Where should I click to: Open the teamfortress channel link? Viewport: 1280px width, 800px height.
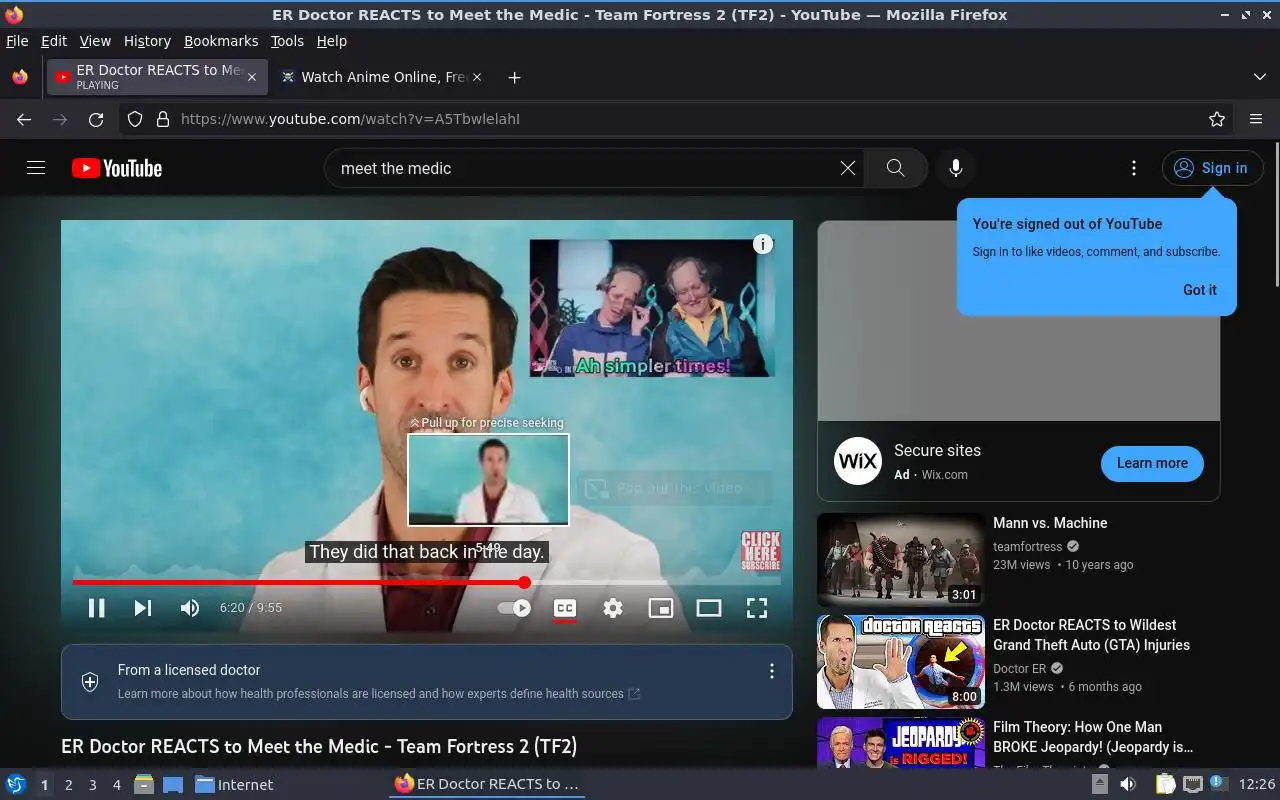click(x=1027, y=546)
